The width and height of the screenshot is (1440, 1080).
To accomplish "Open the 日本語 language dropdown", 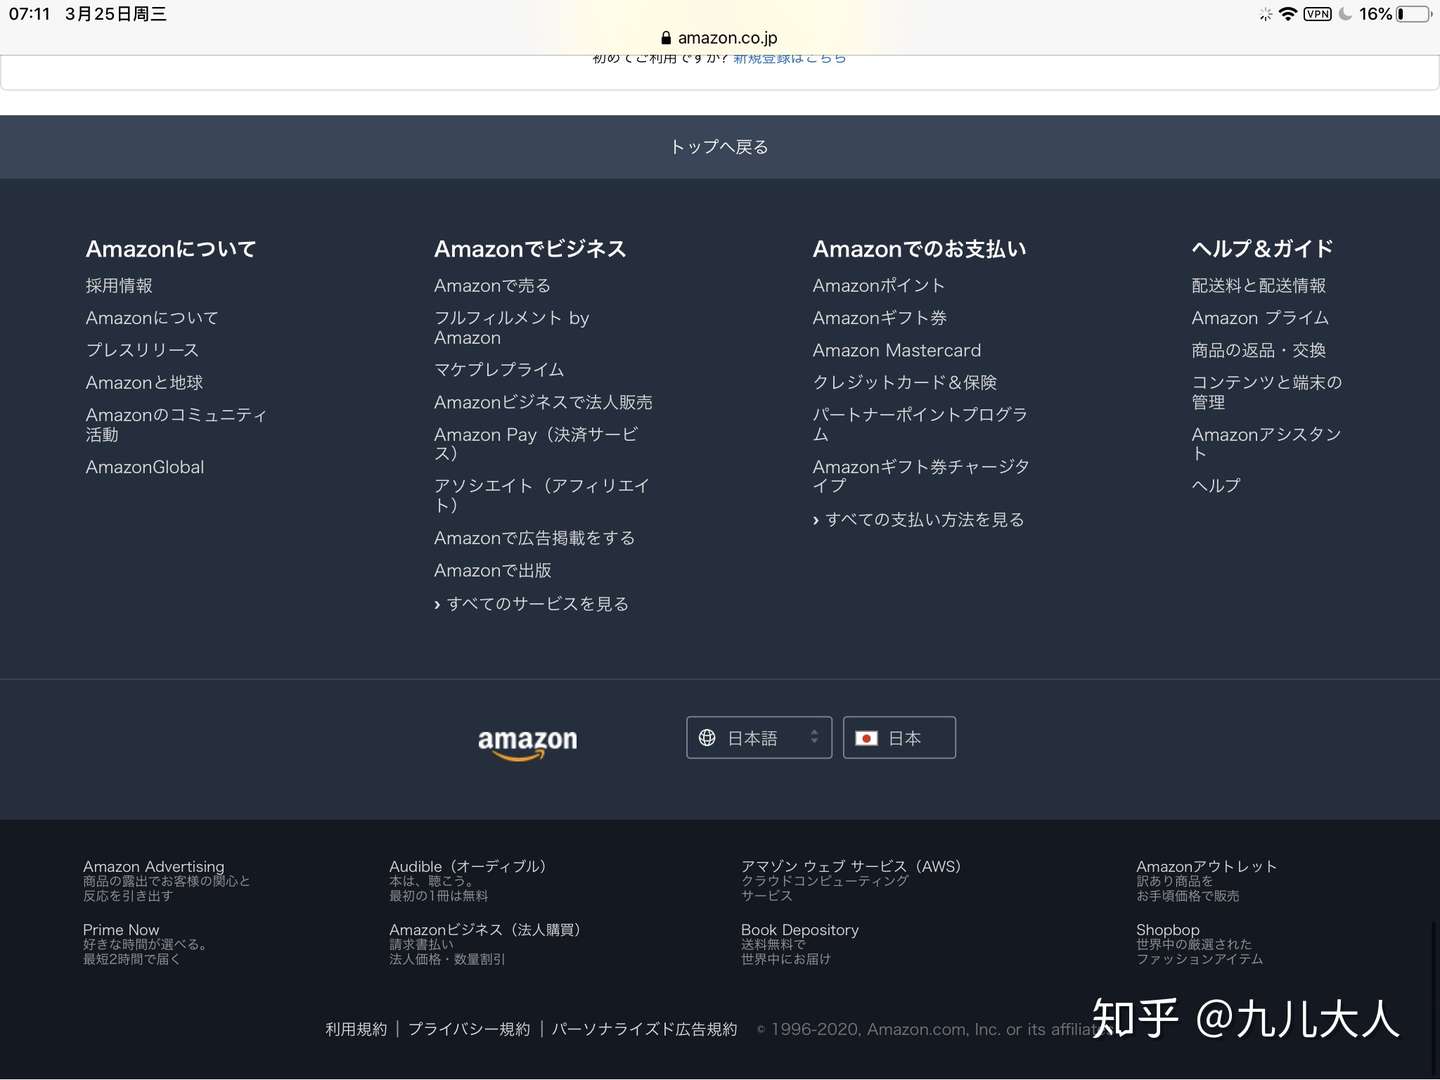I will click(x=759, y=738).
